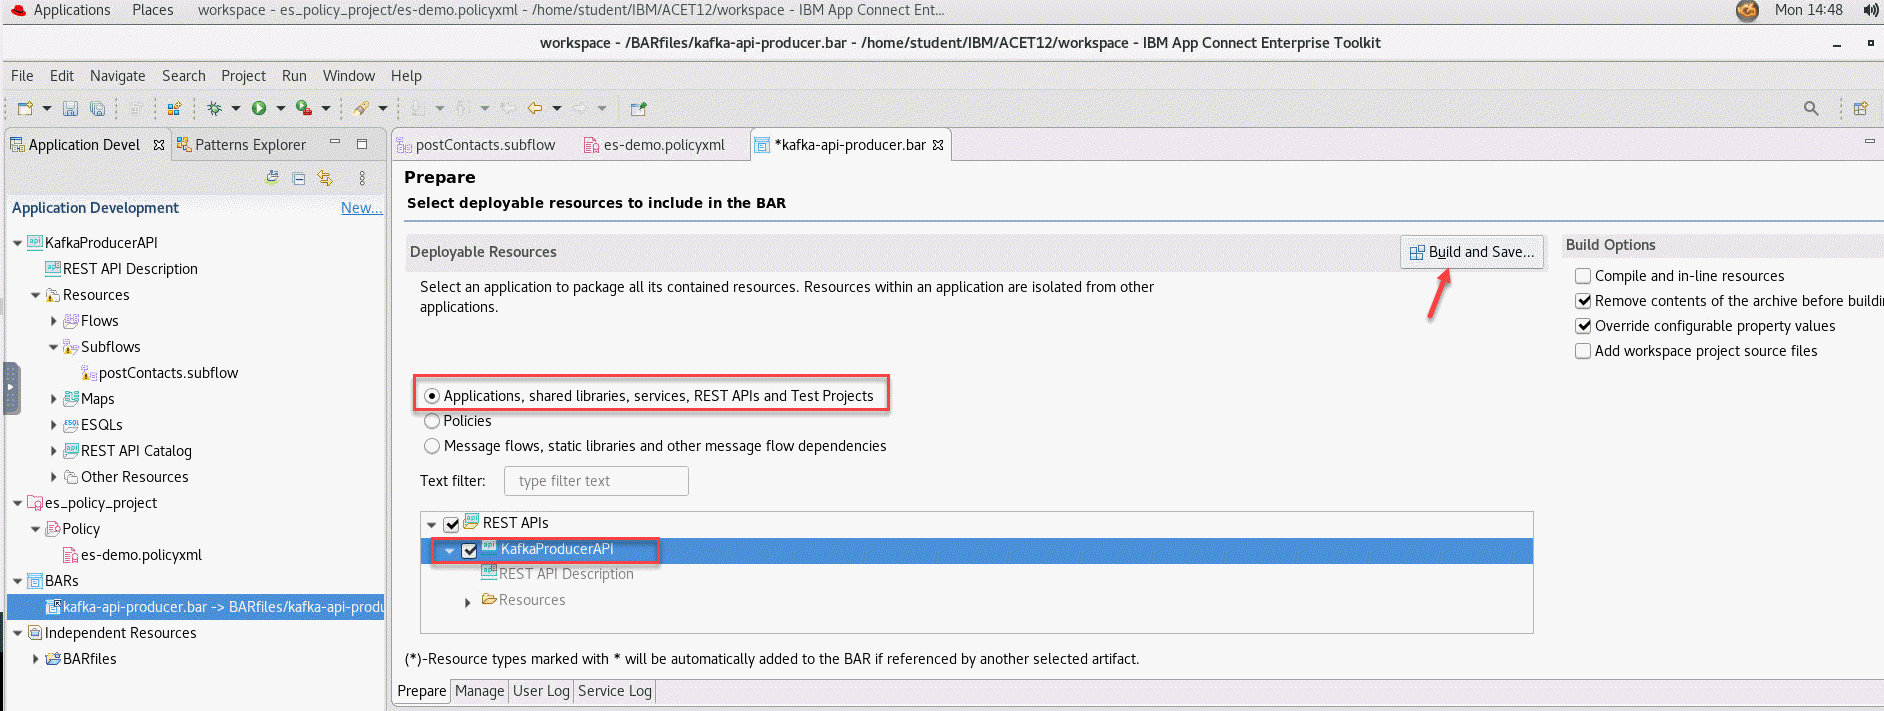Open the Navigate menu

117,76
